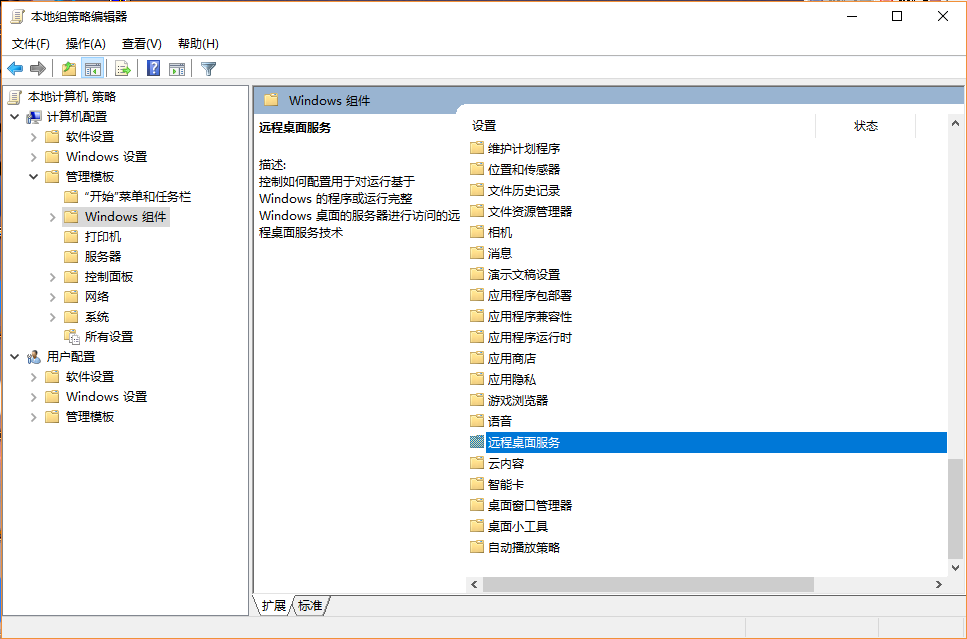This screenshot has height=639, width=967.
Task: Open the 查看(V) menu
Action: [x=142, y=44]
